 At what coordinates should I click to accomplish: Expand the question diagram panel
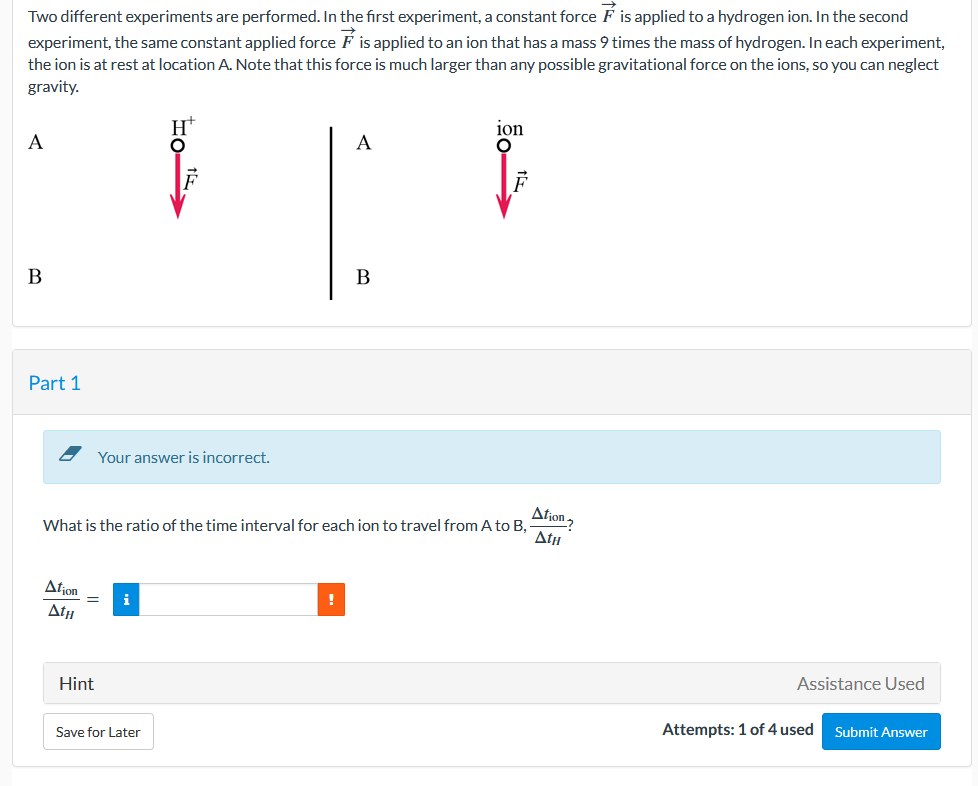coord(490,200)
